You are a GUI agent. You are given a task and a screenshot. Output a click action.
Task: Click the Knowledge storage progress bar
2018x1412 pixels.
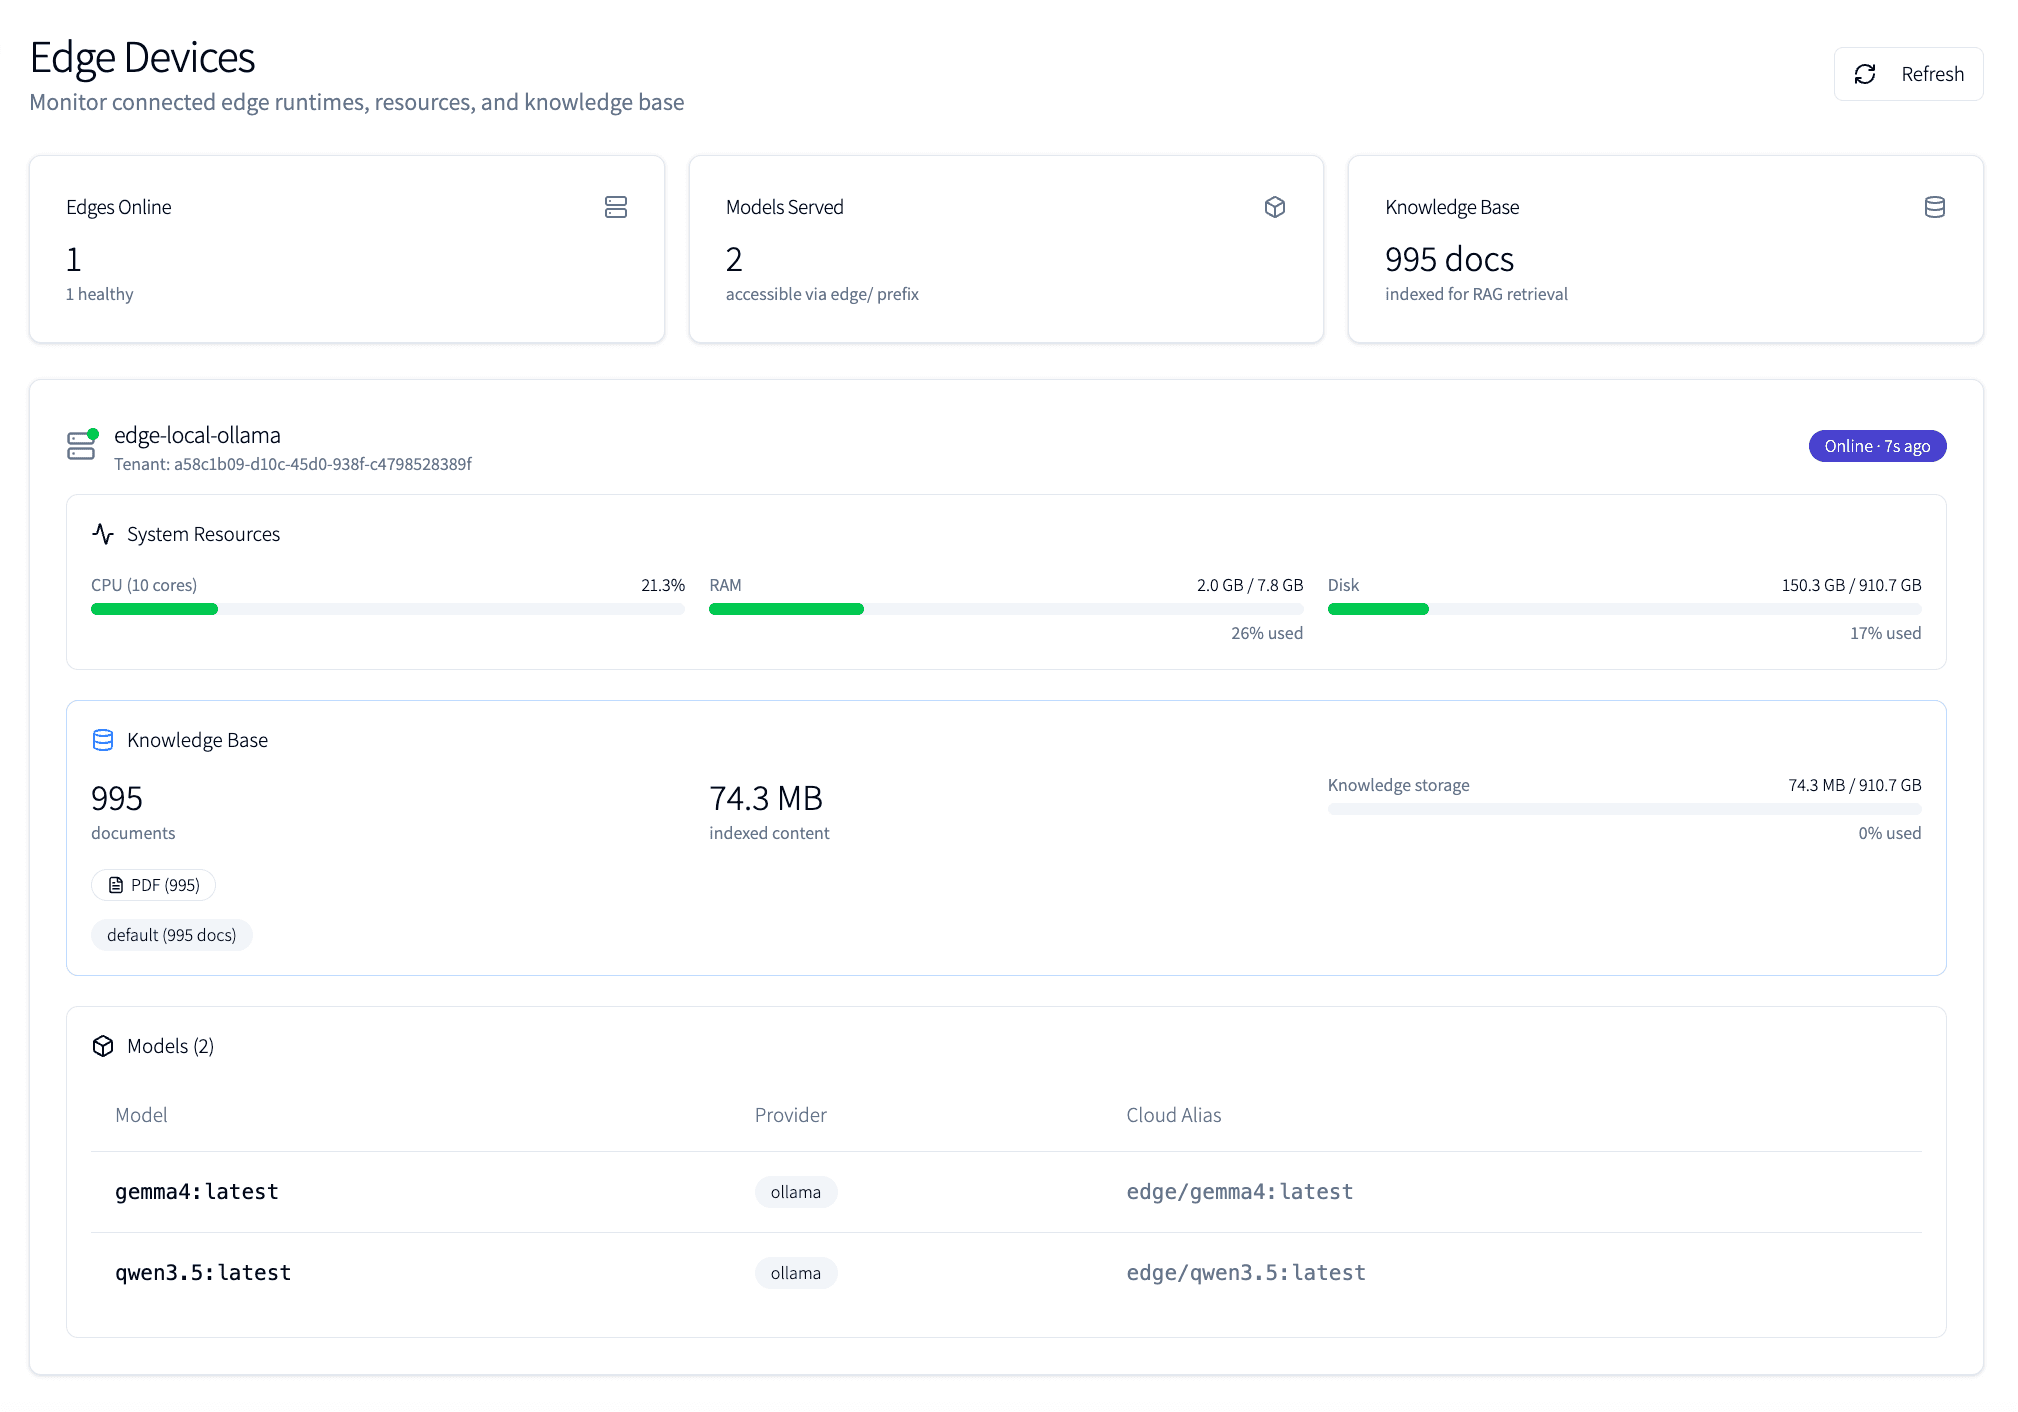(1624, 809)
